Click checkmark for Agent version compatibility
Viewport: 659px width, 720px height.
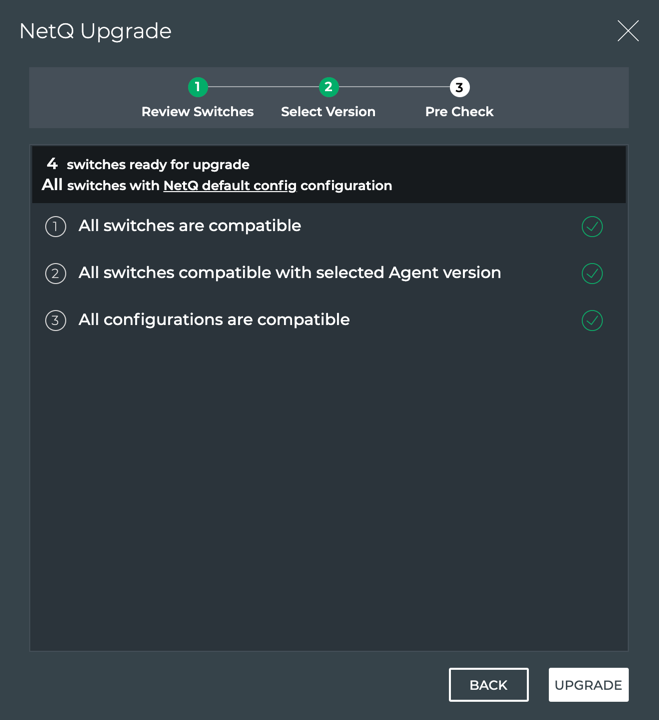click(x=592, y=273)
